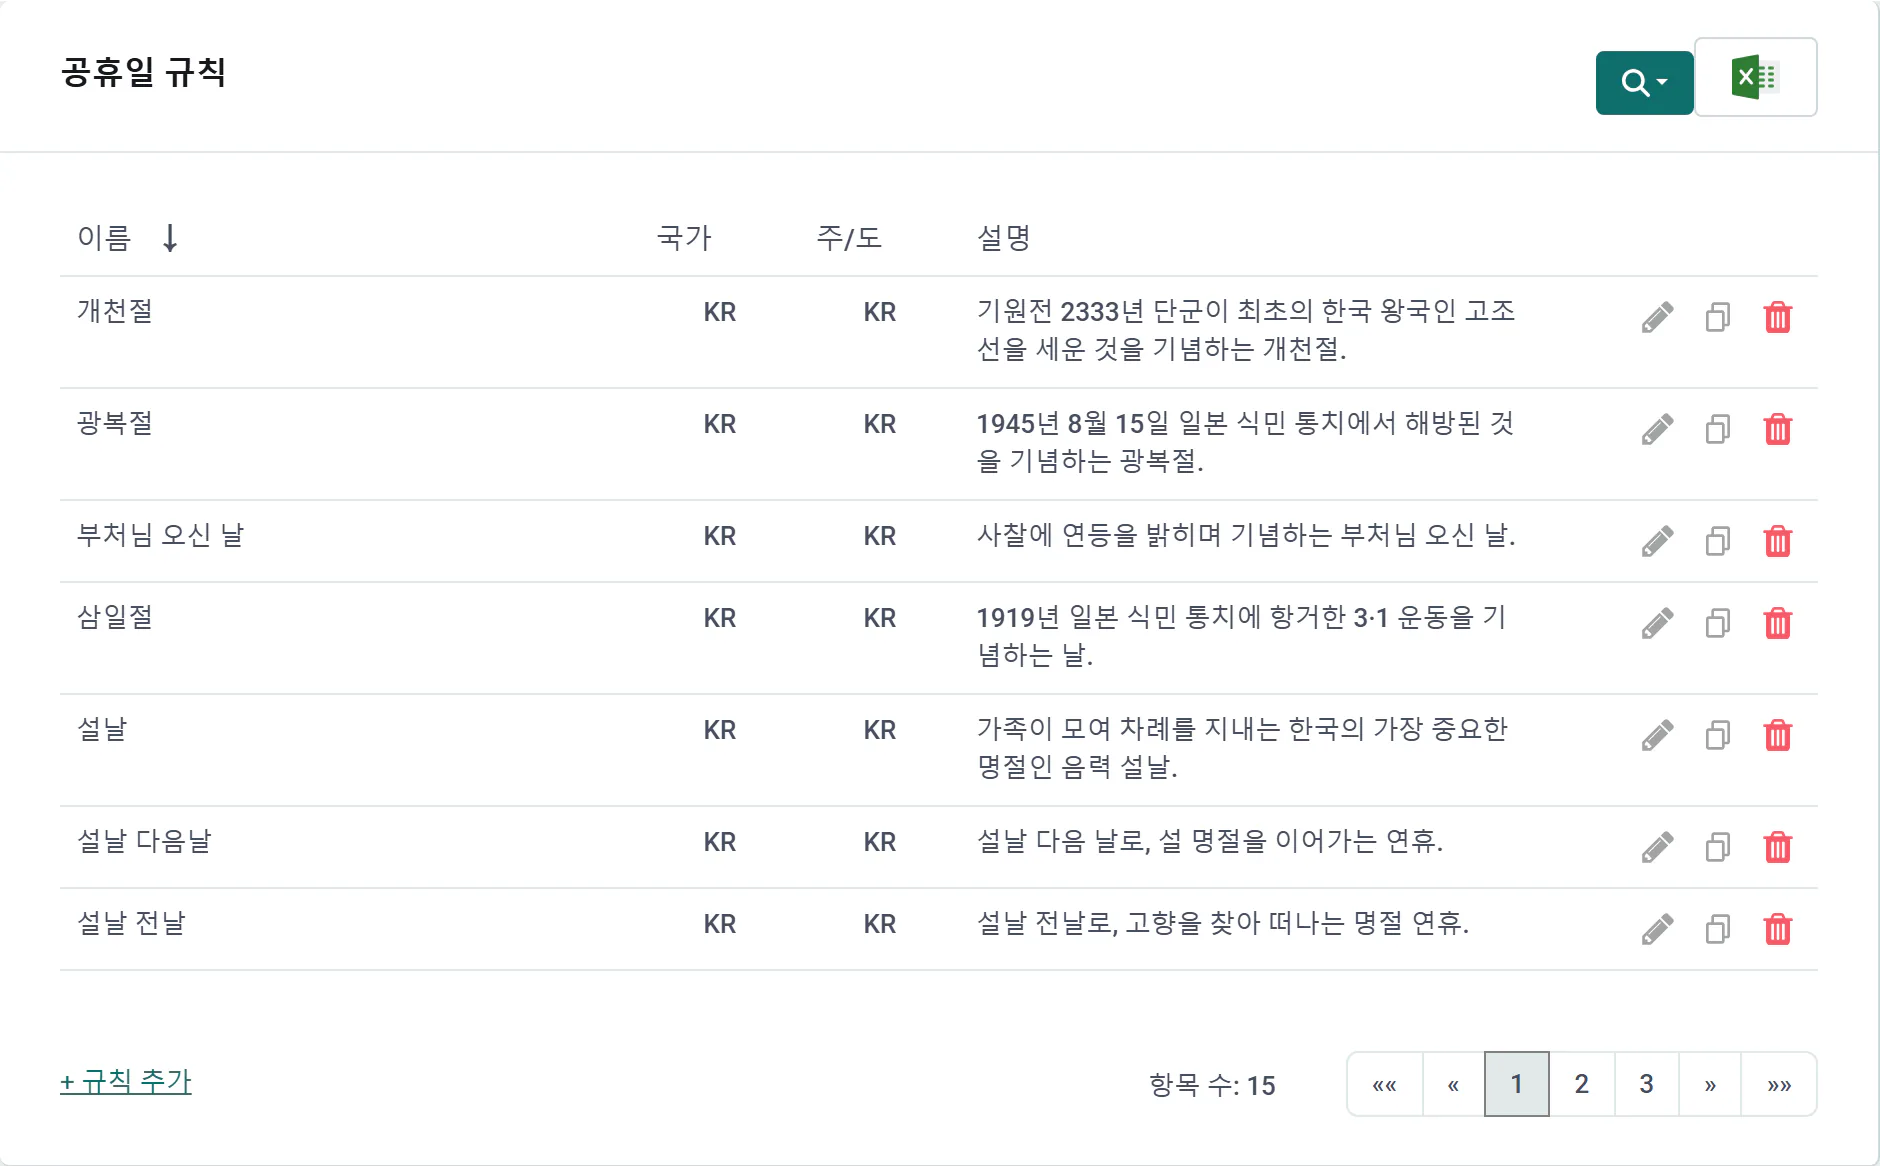Go to next page

(1710, 1084)
